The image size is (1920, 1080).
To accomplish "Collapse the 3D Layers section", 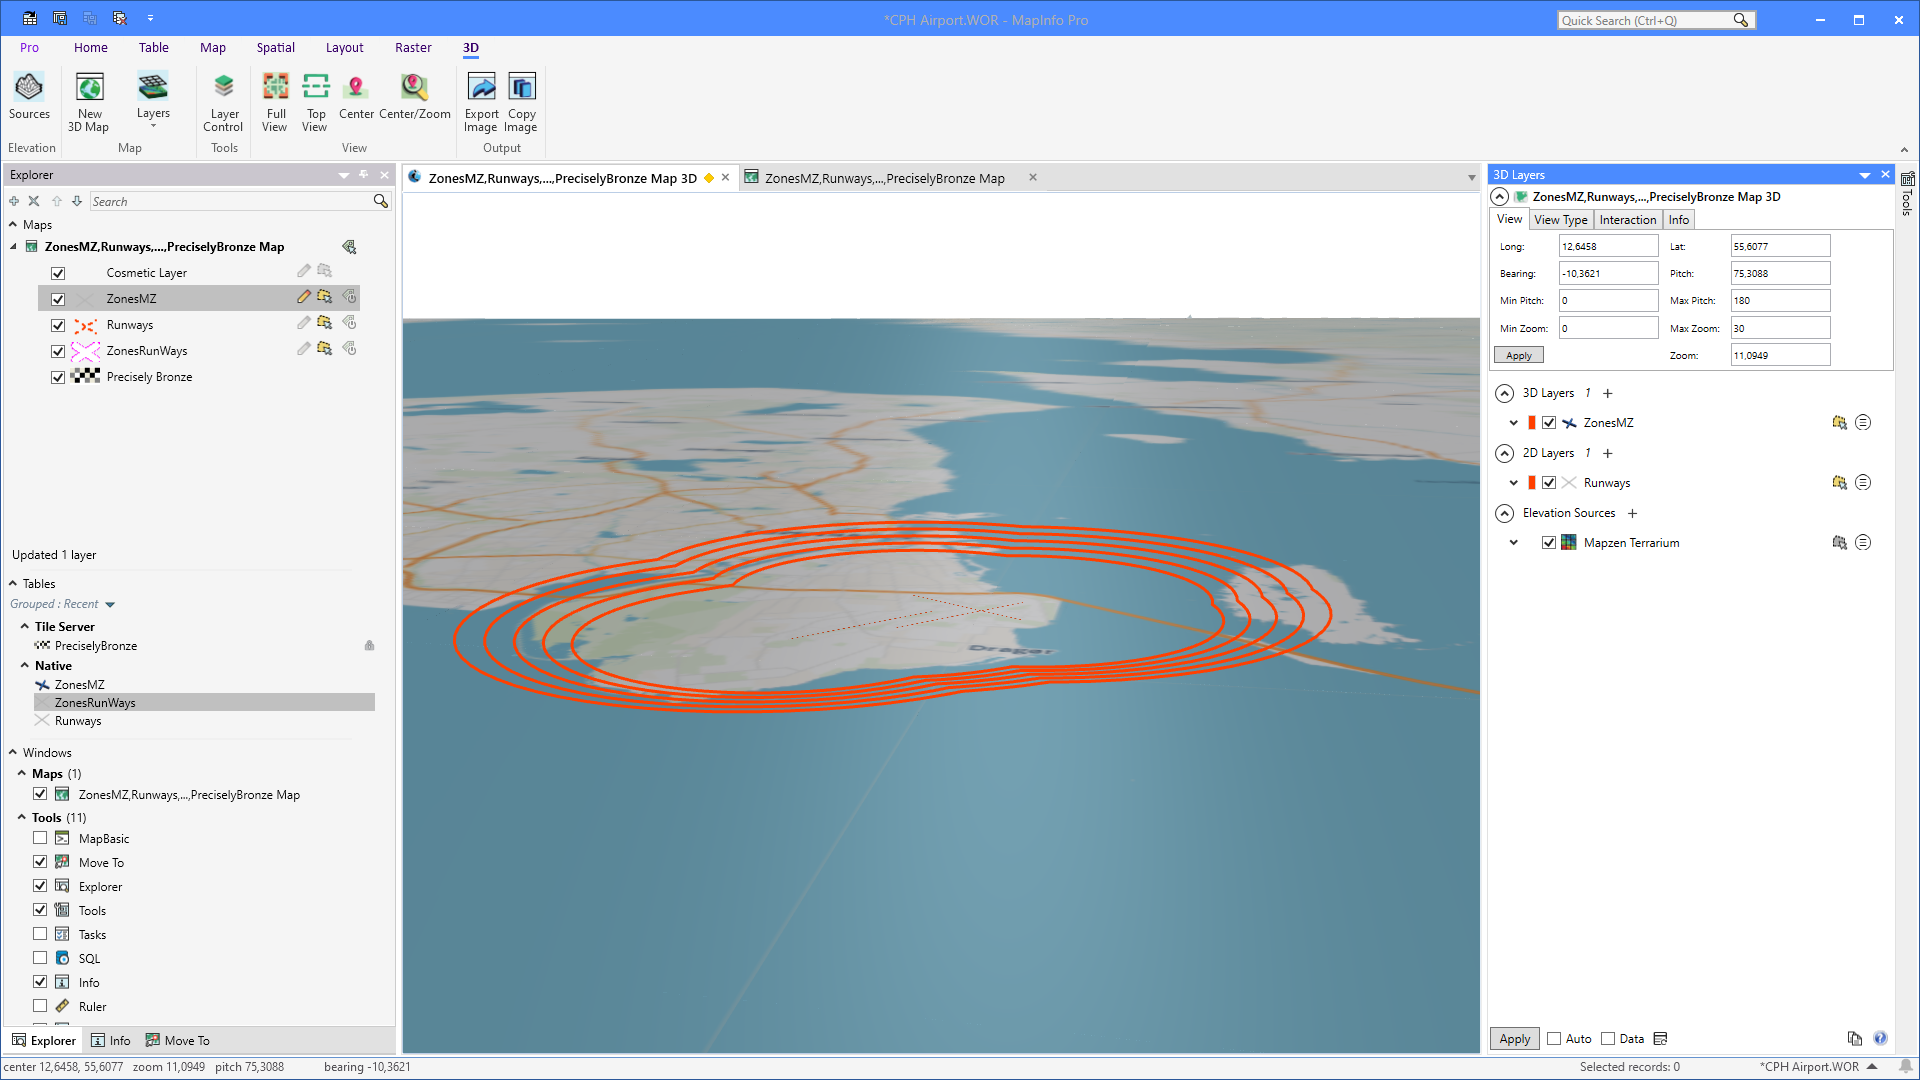I will click(1504, 393).
